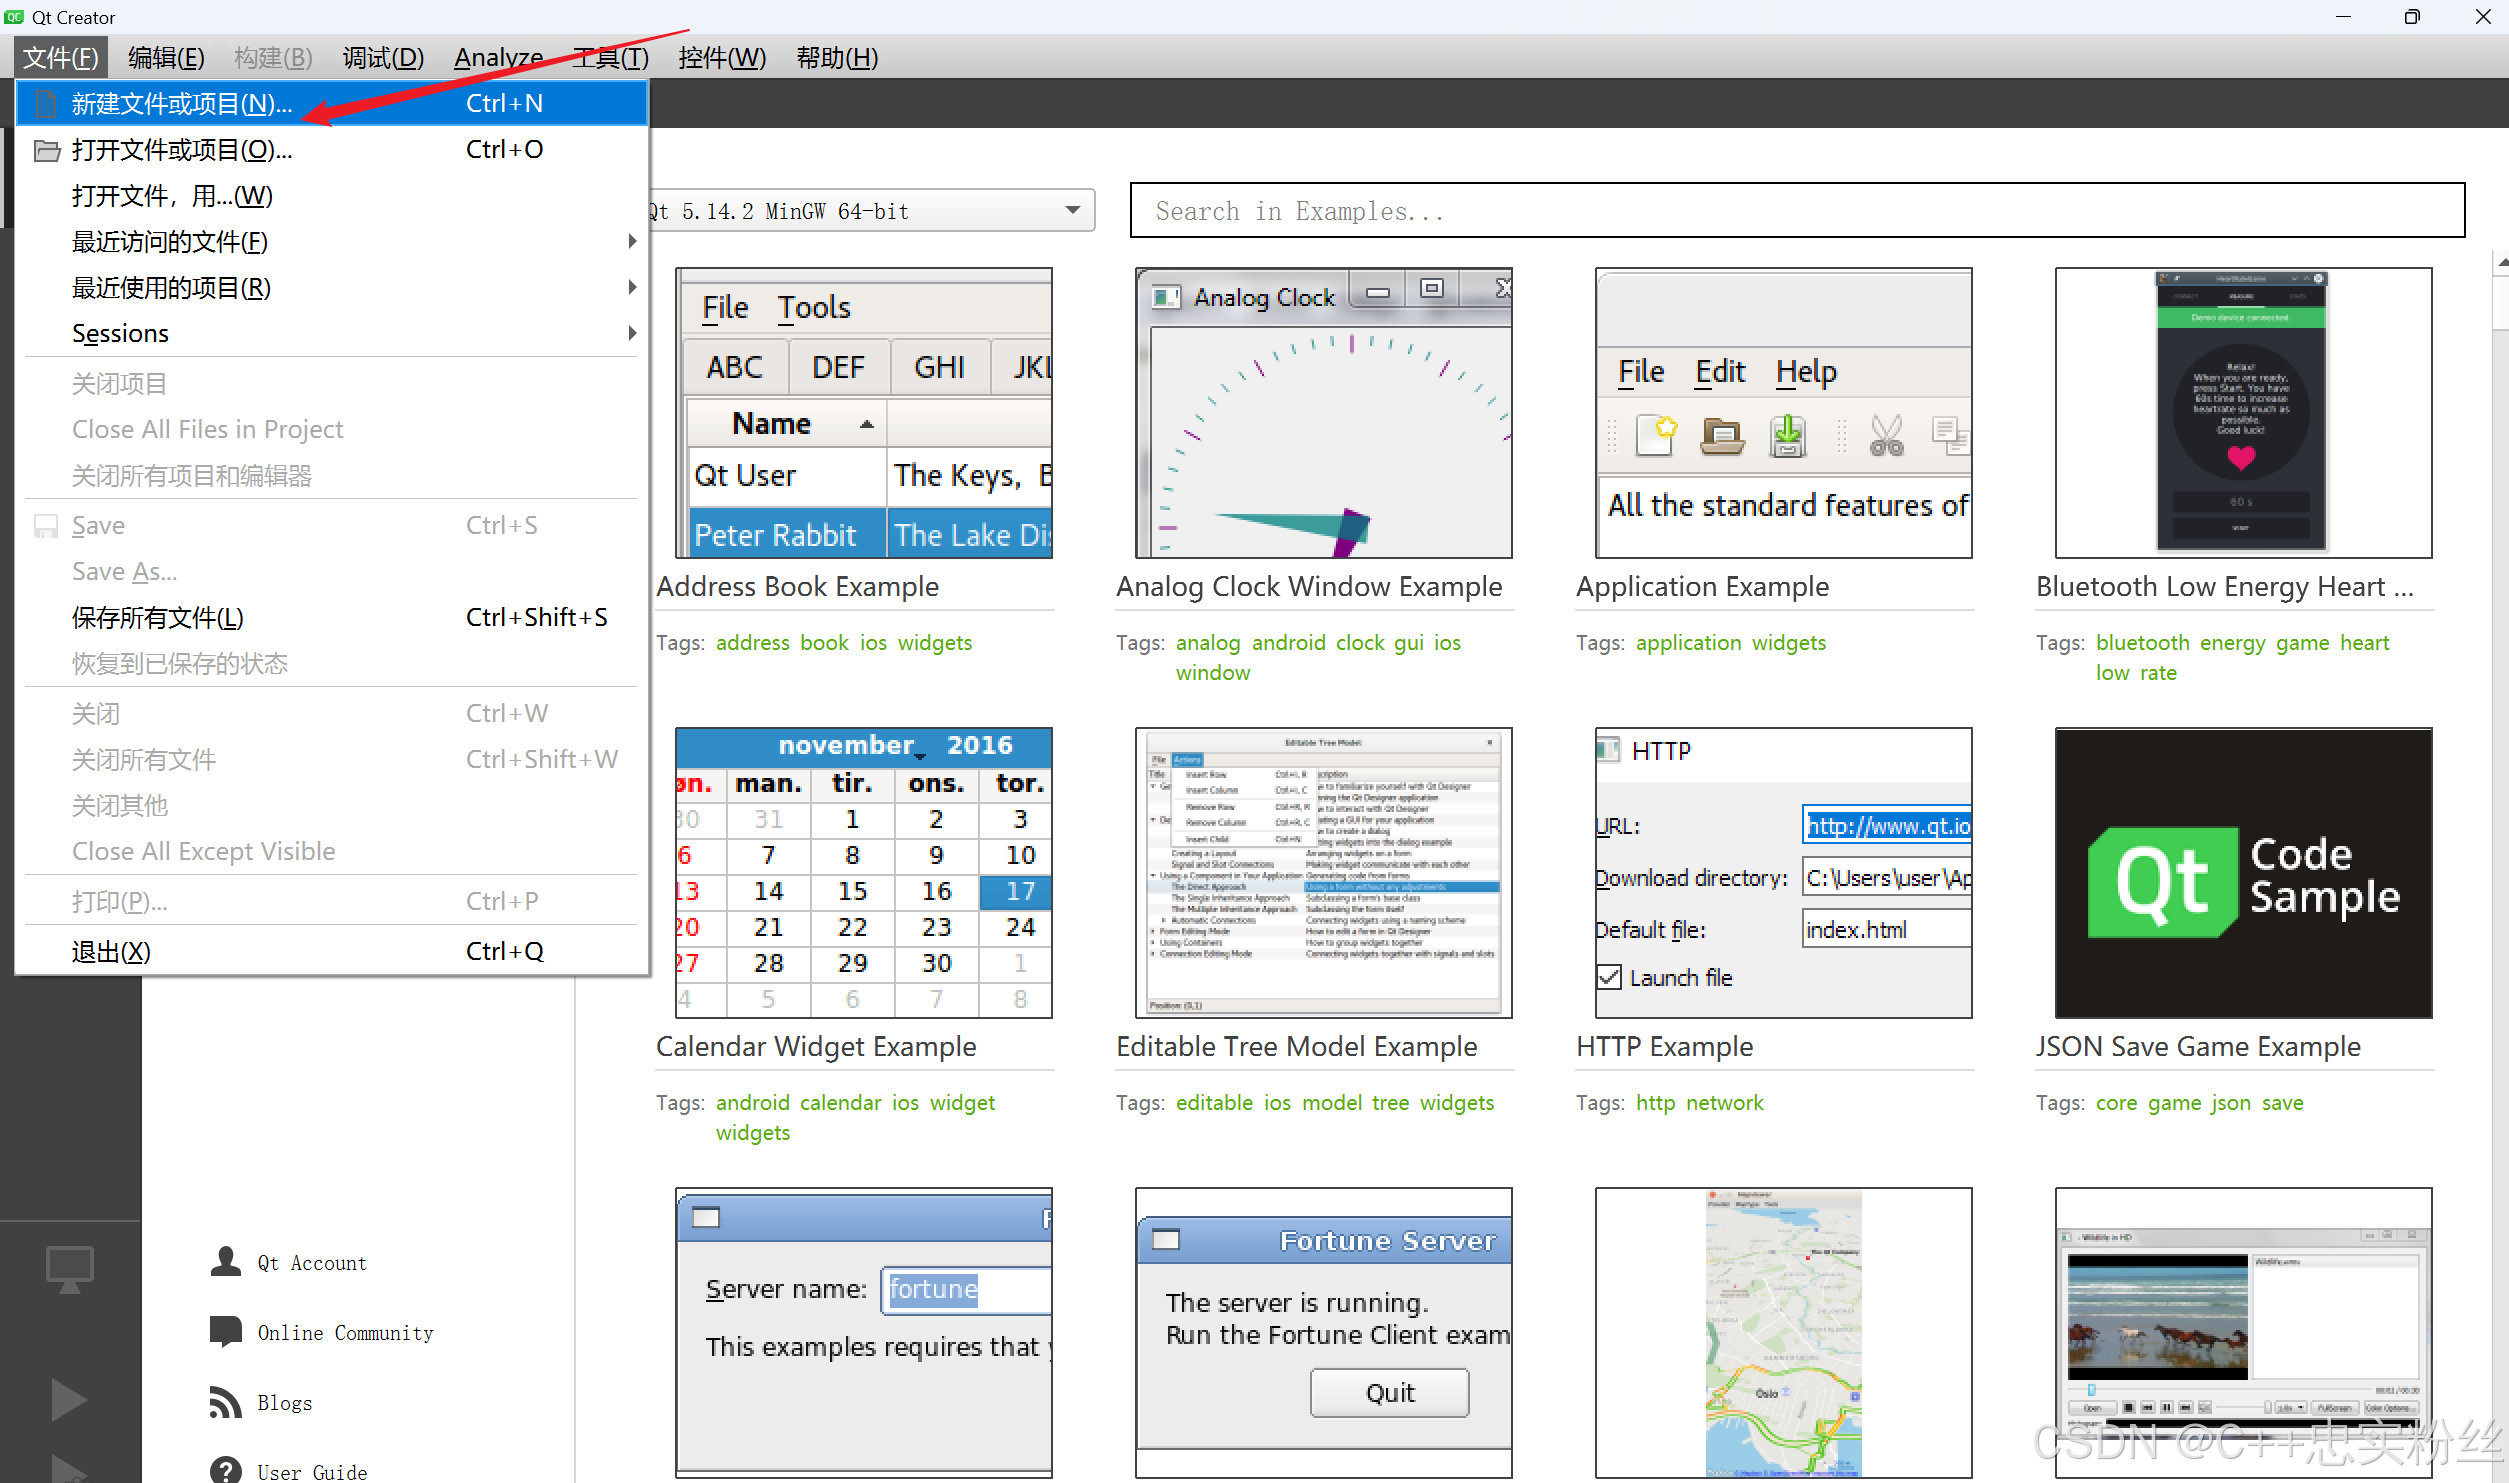Expand the Sessions submenu

pos(332,333)
